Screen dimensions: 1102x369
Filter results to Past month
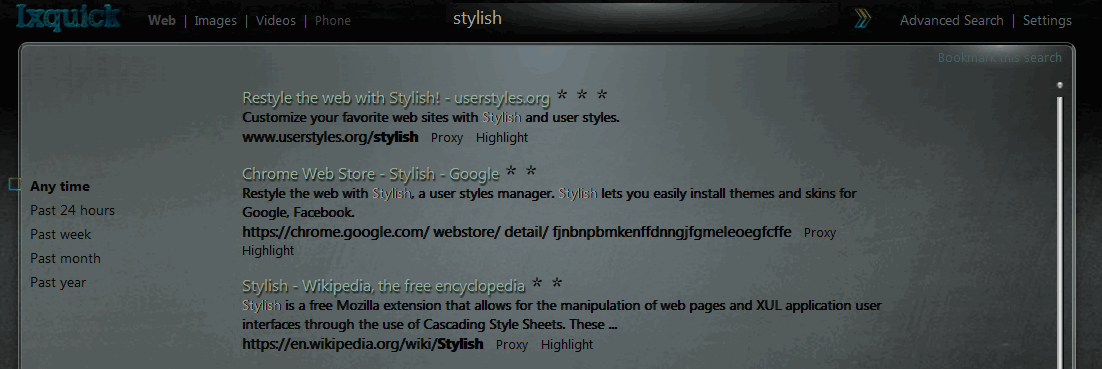(65, 258)
